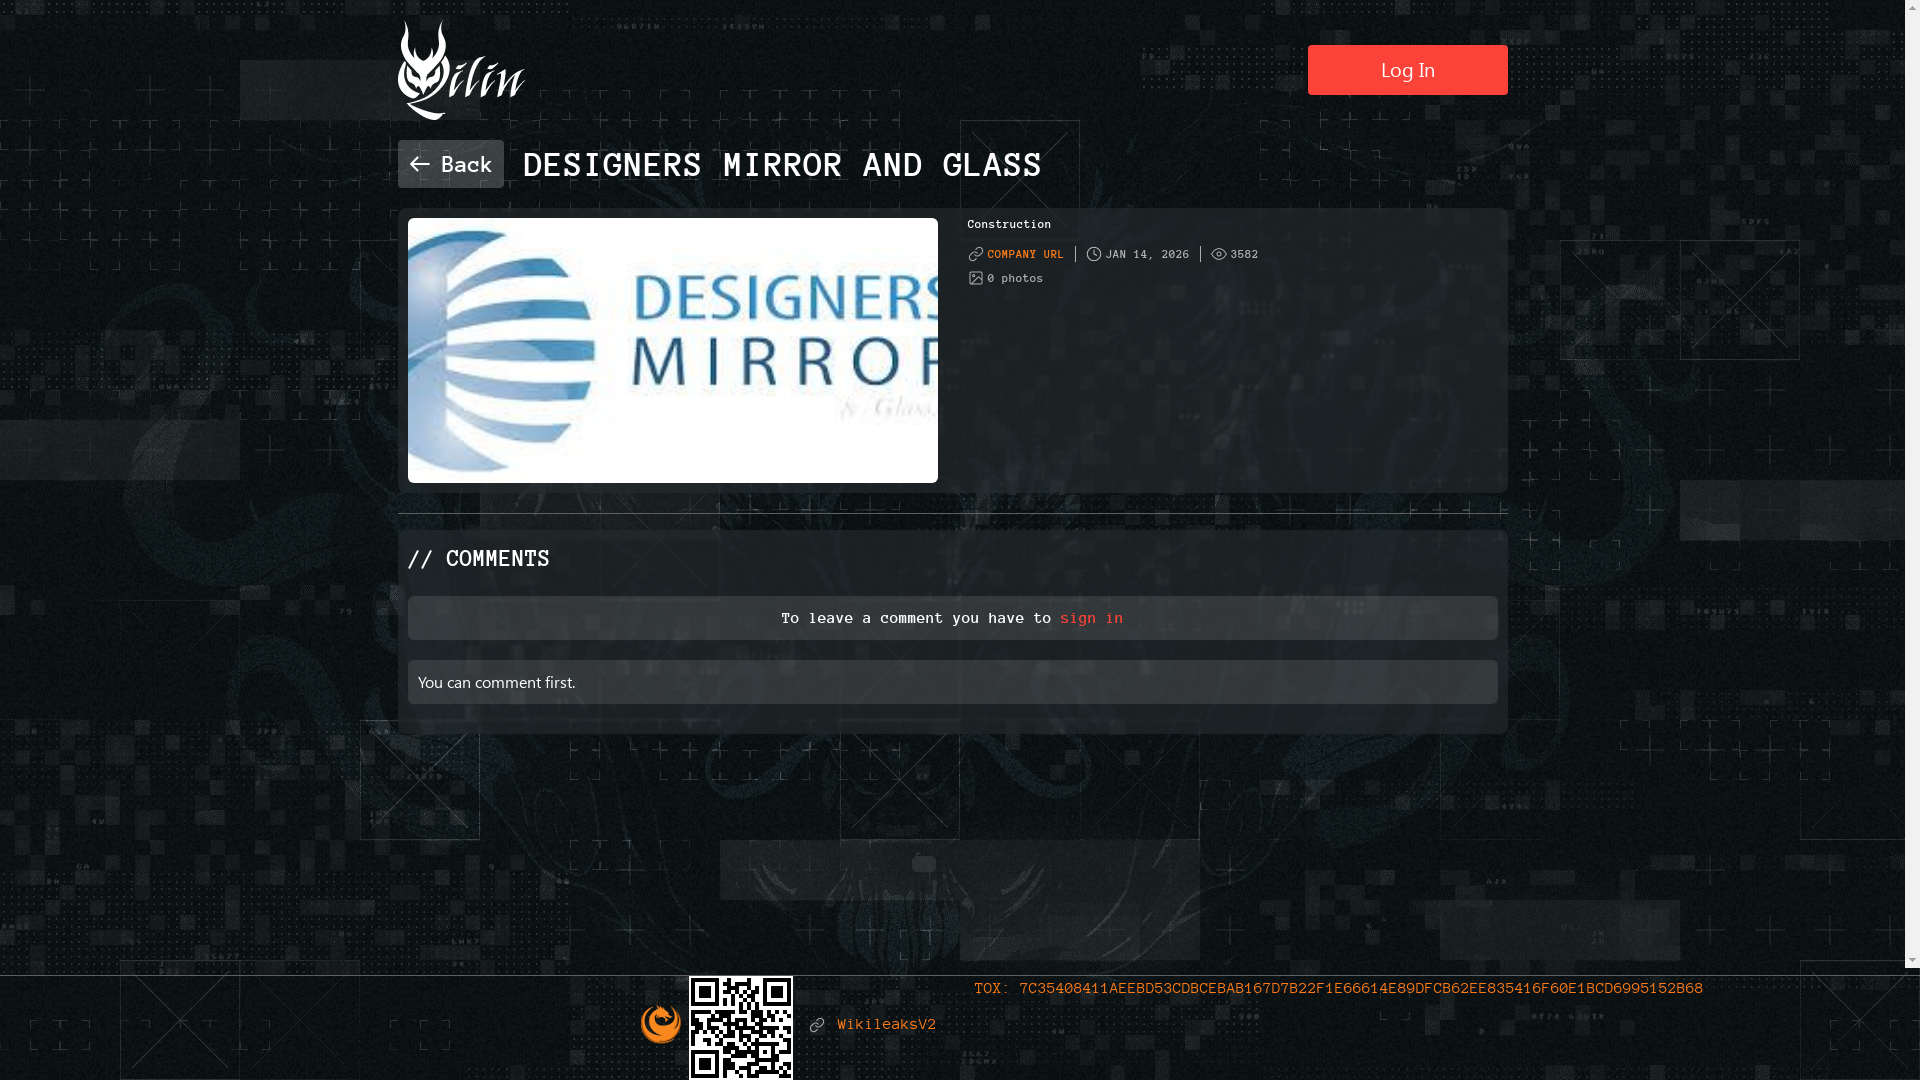Screen dimensions: 1920x1080
Task: Go back using the Back button
Action: [451, 164]
